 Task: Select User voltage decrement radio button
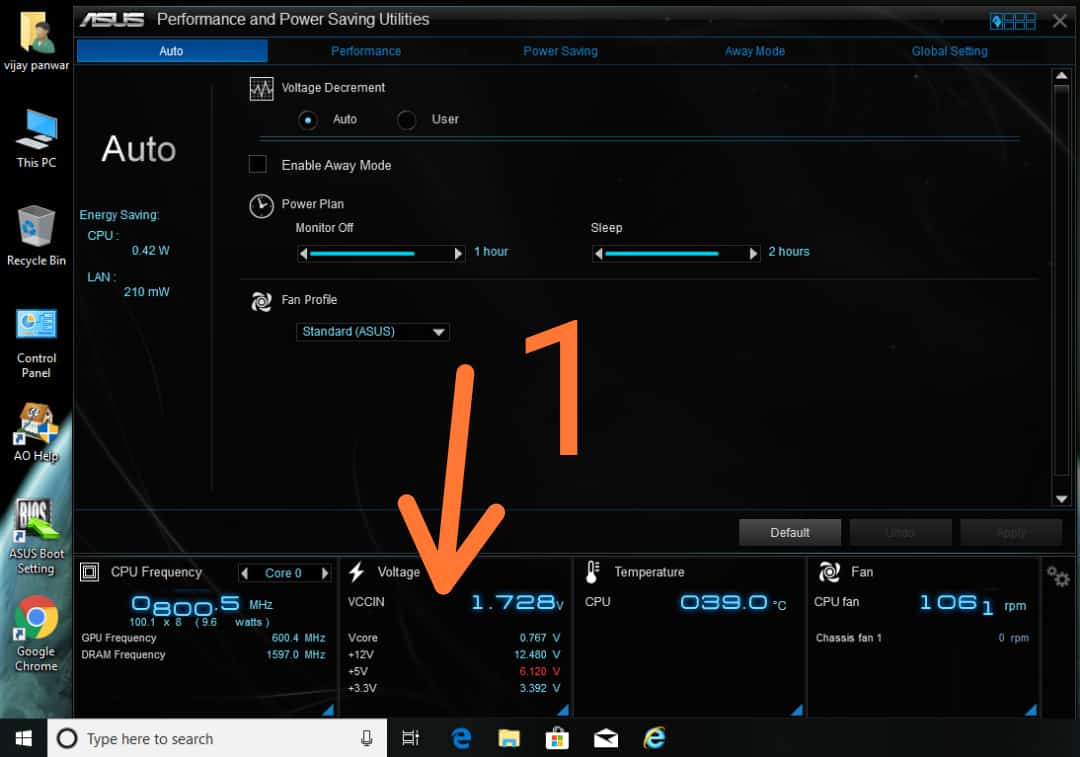tap(406, 121)
